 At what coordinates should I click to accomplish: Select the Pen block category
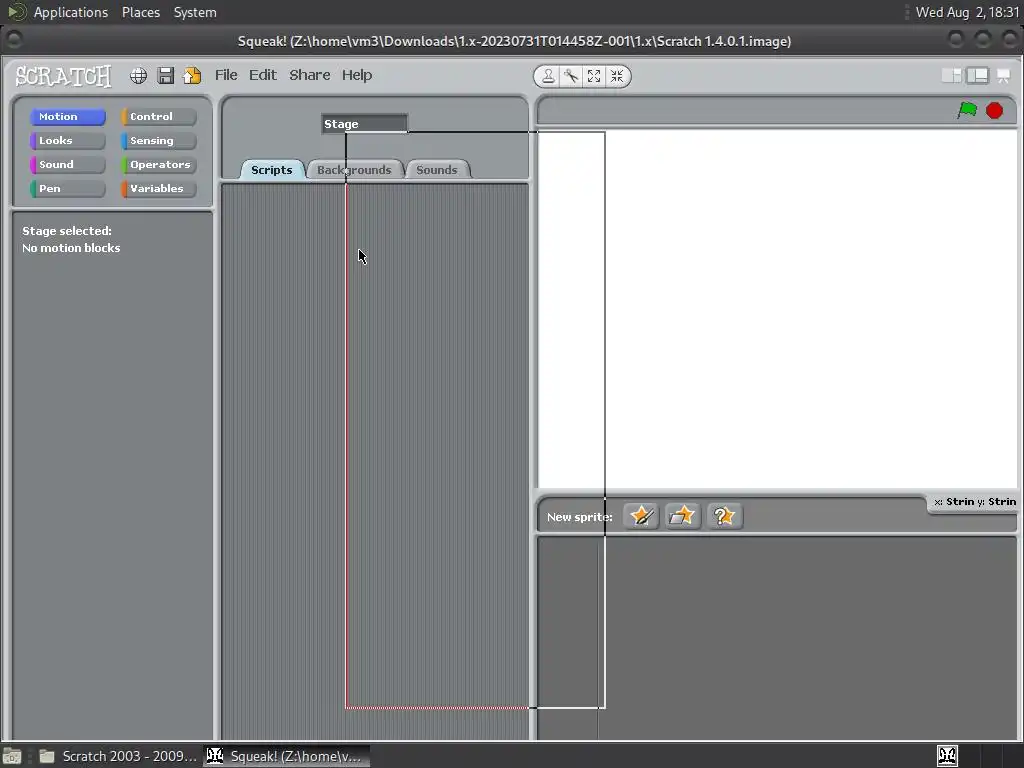[x=67, y=189]
